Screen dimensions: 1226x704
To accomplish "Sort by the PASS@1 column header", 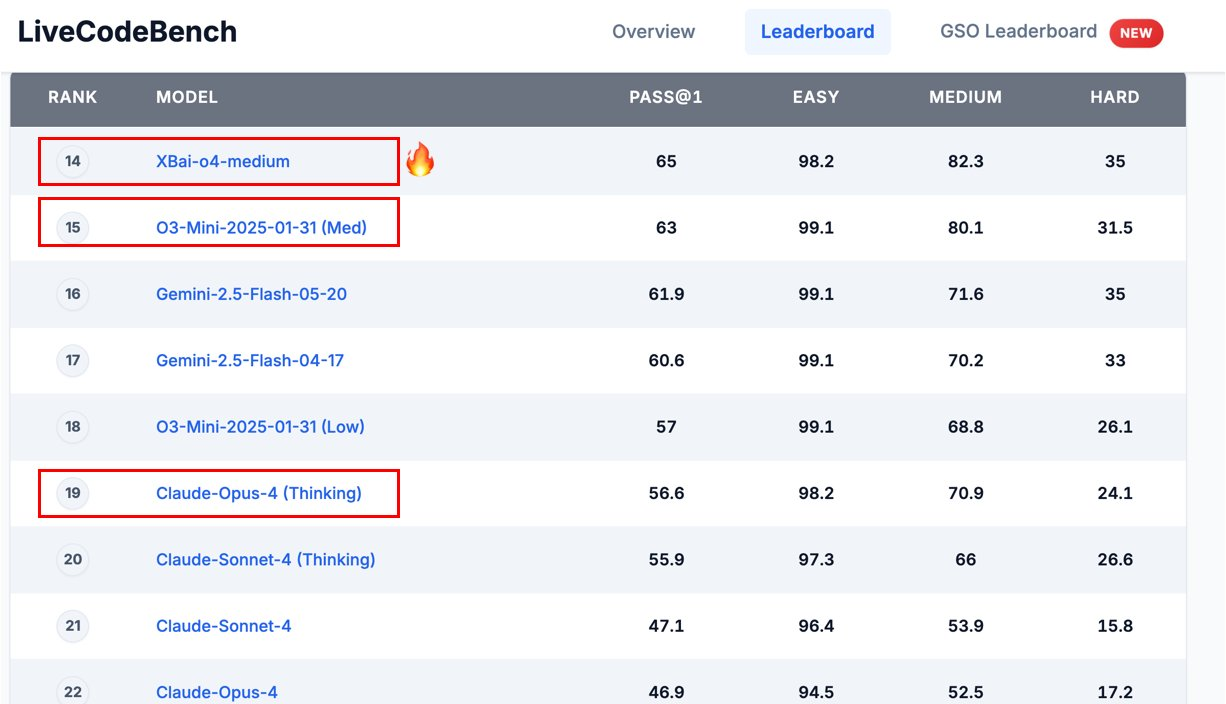I will [666, 97].
